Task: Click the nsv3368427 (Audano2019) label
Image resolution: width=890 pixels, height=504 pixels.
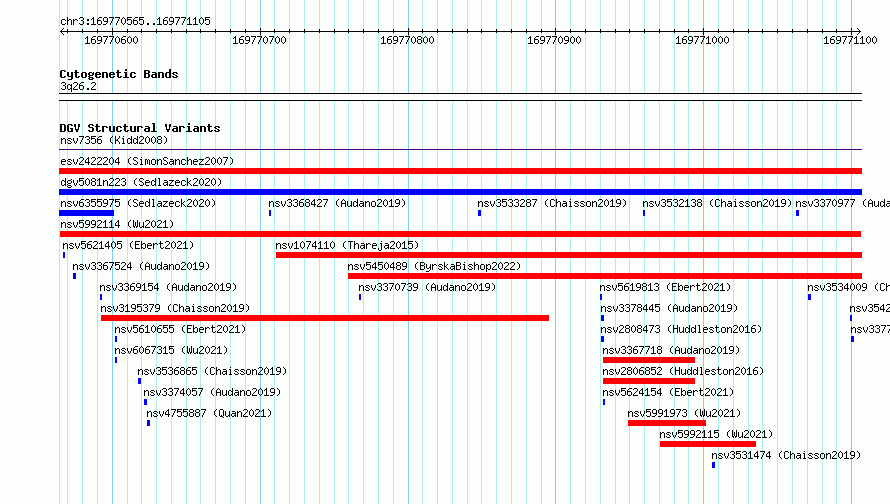Action: (x=337, y=203)
